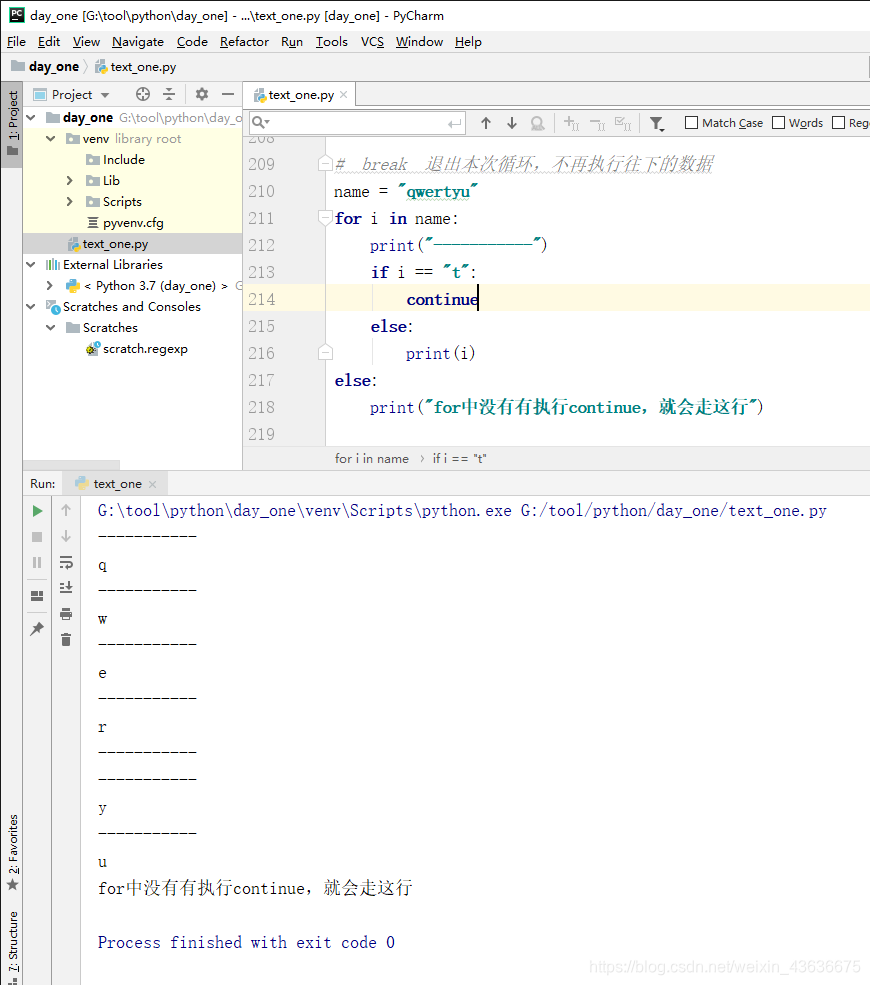
Task: Click the Scroll to End console icon
Action: tap(66, 588)
